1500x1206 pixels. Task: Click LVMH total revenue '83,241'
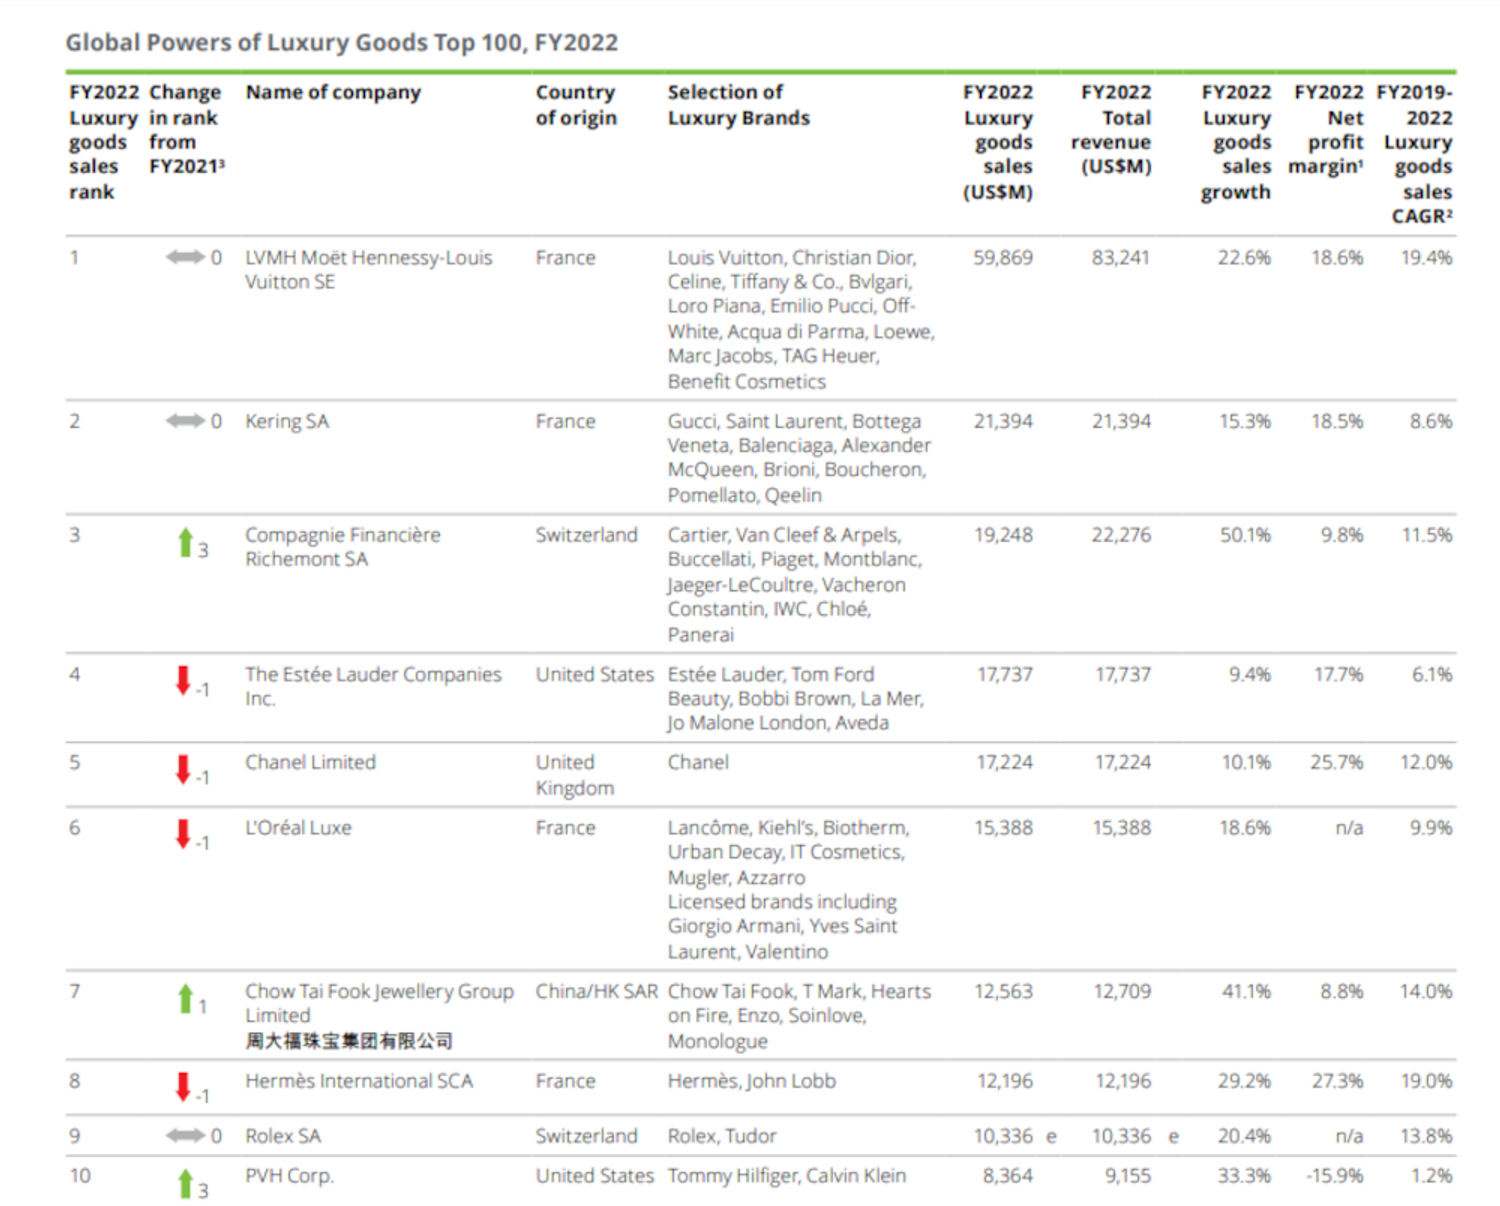pos(1121,258)
